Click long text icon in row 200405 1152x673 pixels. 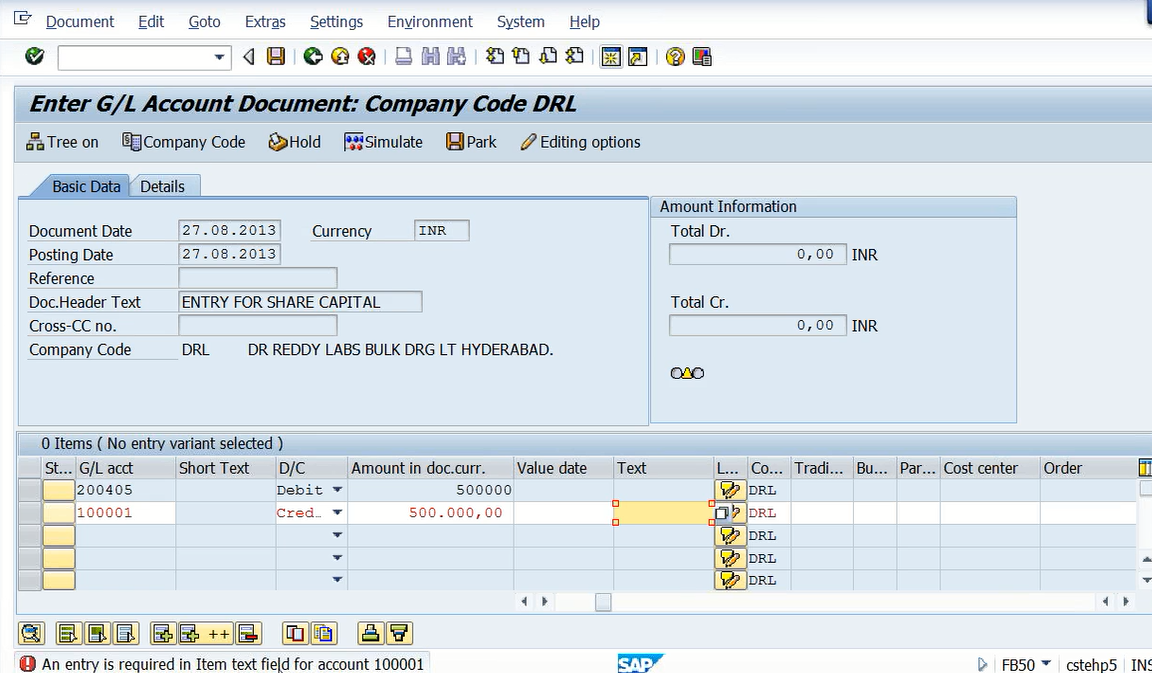(730, 490)
